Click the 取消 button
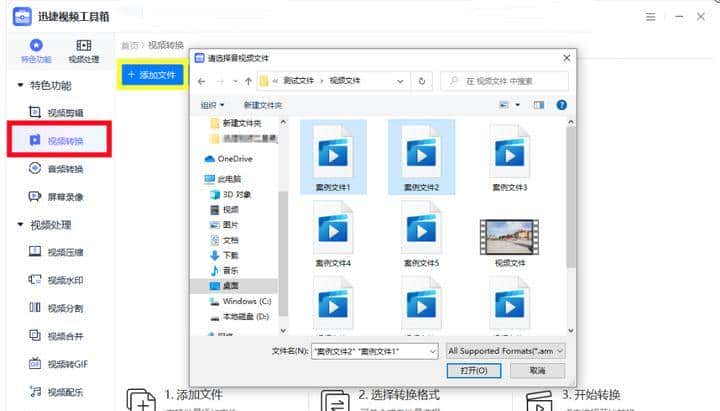The width and height of the screenshot is (720, 411). [x=537, y=370]
